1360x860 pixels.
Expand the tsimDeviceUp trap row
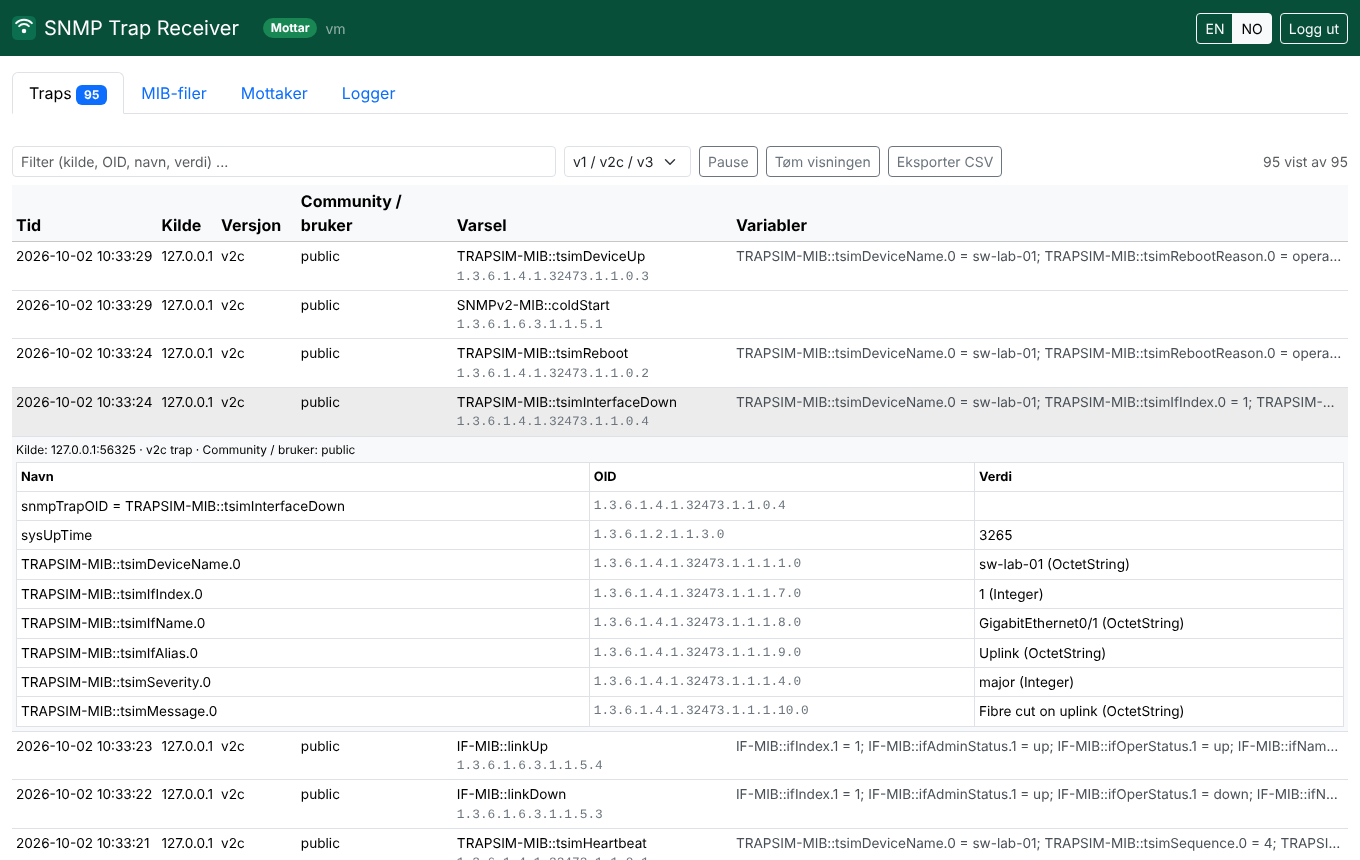[x=680, y=266]
